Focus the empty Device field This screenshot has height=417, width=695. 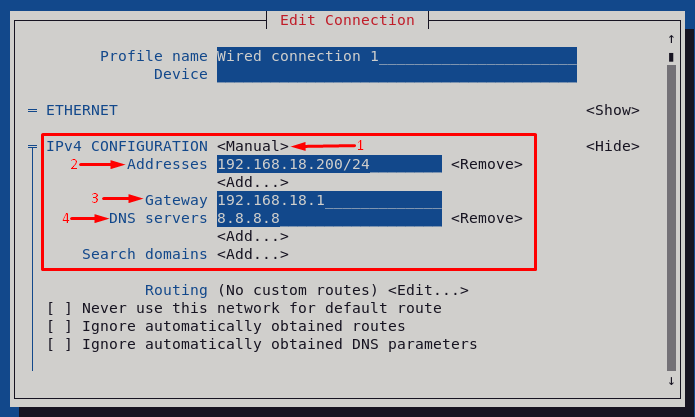point(397,74)
